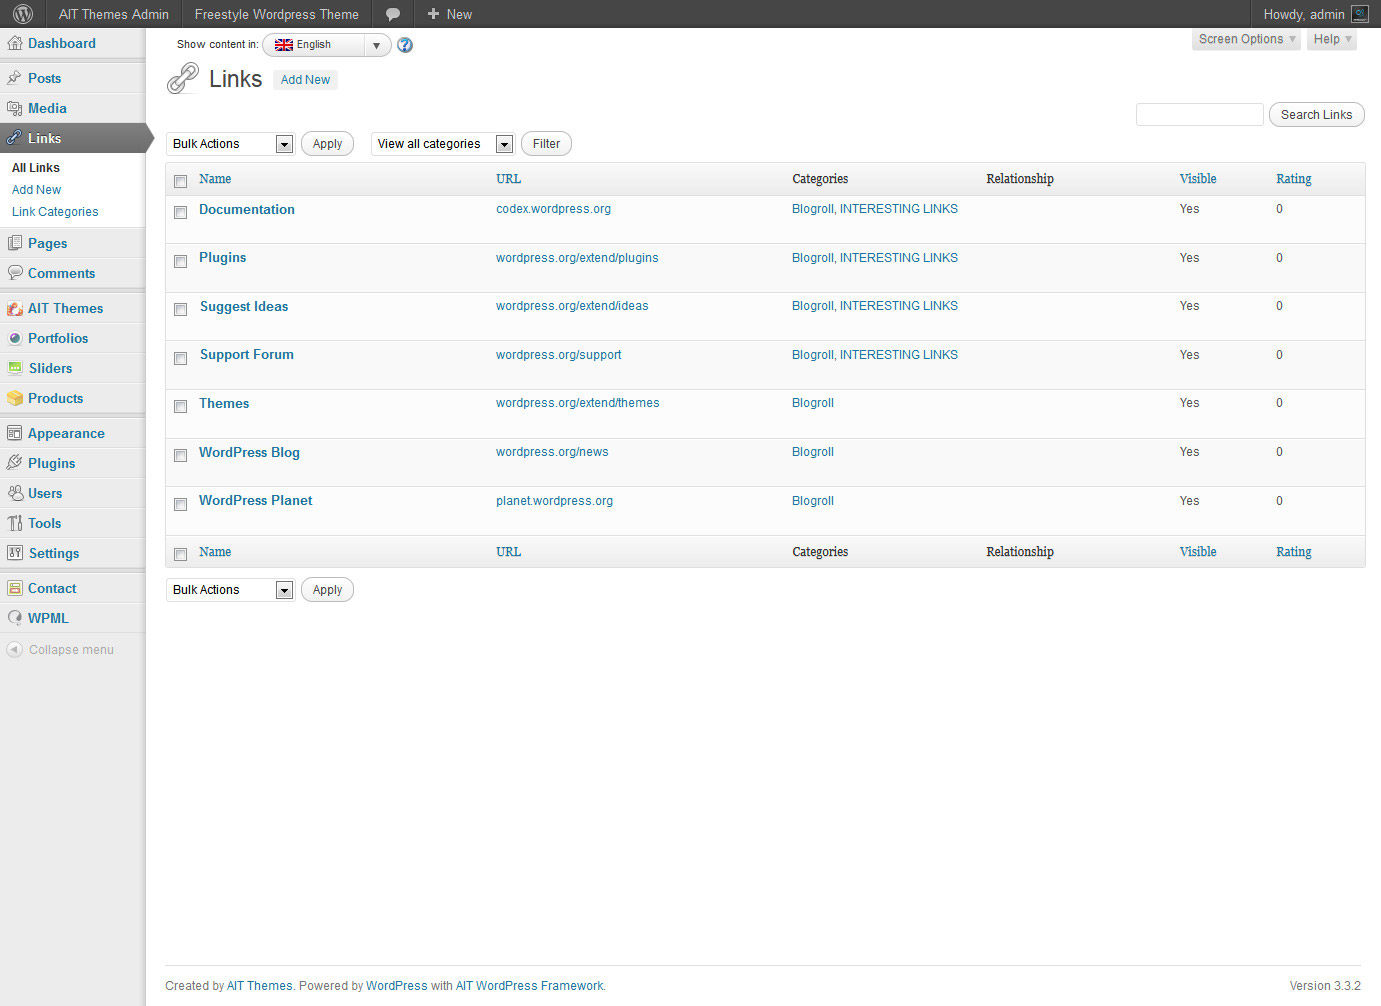1381x1006 pixels.
Task: Click the Search Links button
Action: [1316, 115]
